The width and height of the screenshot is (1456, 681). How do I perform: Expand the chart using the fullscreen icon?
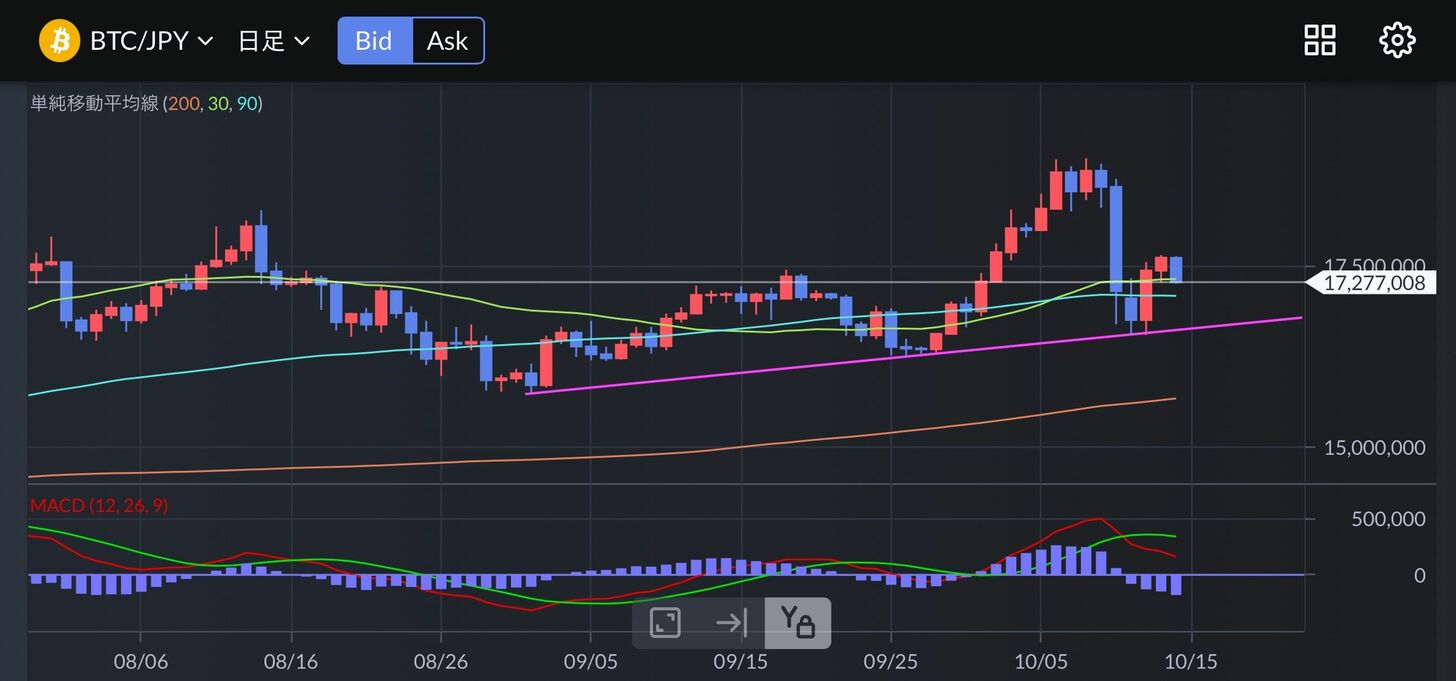pyautogui.click(x=665, y=623)
